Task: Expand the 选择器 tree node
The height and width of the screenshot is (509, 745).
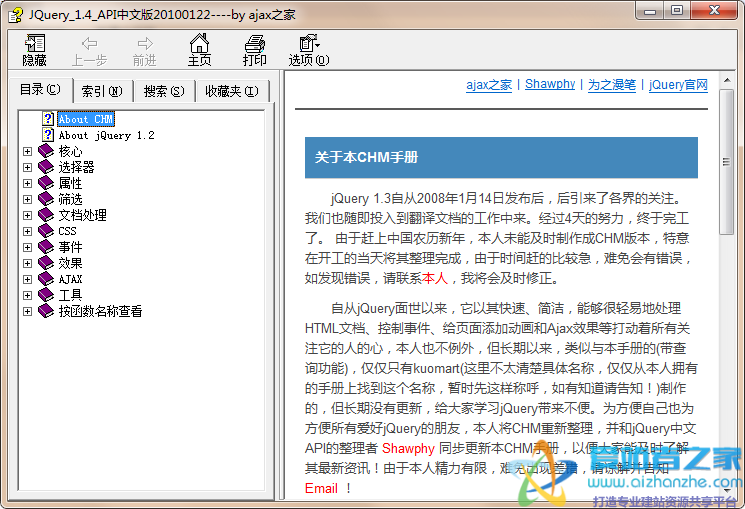Action: click(x=28, y=167)
